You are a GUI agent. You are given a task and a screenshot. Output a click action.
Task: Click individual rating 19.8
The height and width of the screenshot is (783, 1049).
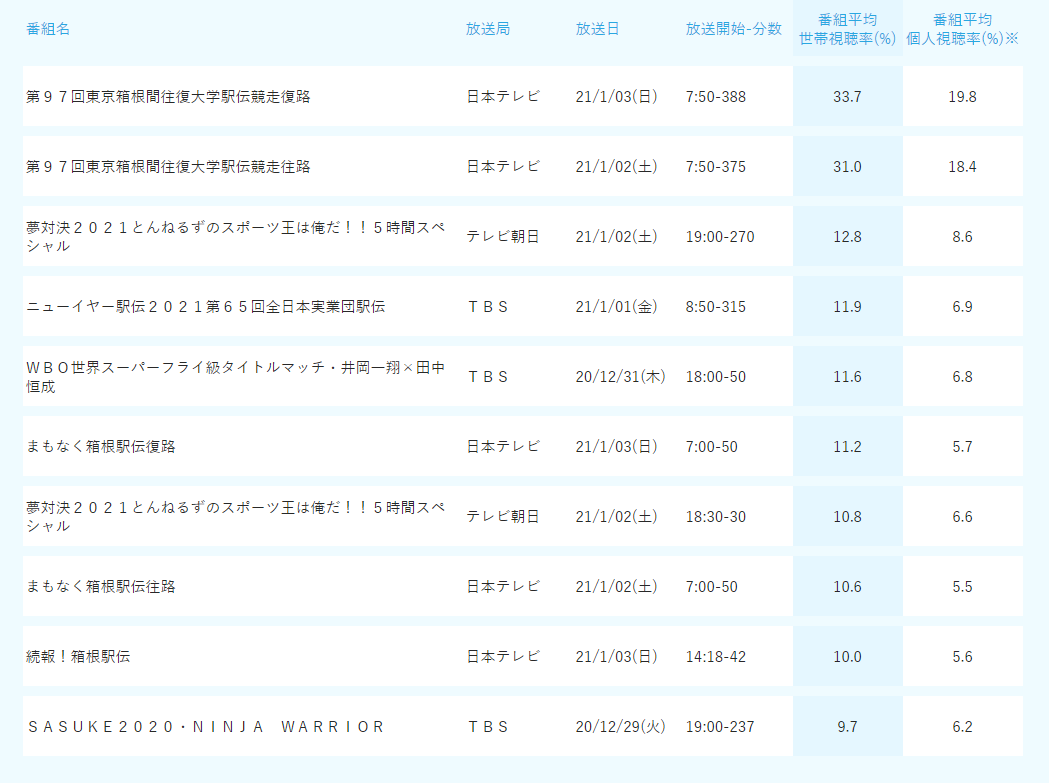962,96
